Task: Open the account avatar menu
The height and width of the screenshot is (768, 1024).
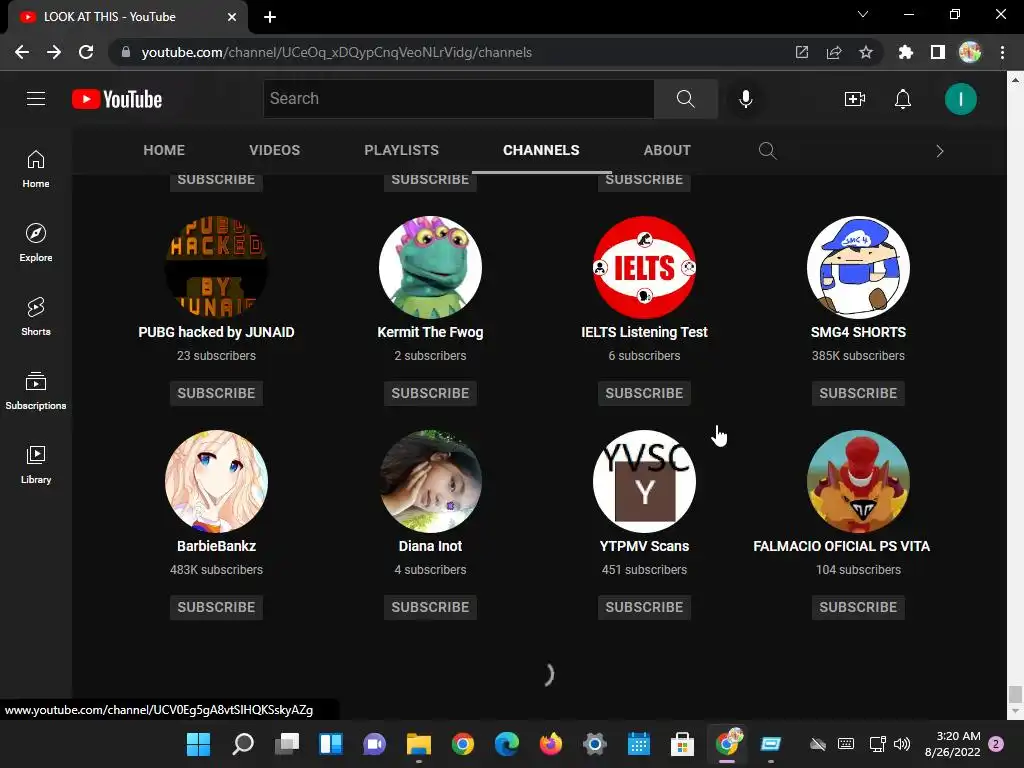Action: click(960, 99)
